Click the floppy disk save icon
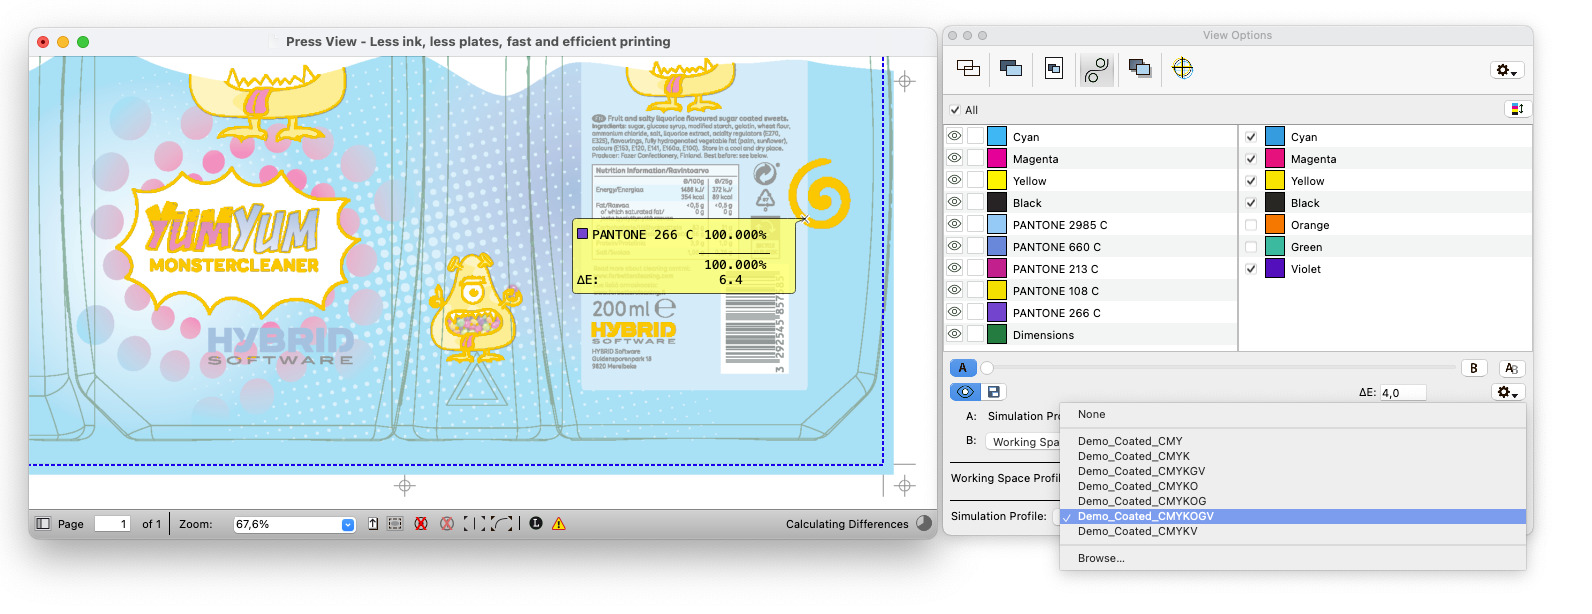 993,392
